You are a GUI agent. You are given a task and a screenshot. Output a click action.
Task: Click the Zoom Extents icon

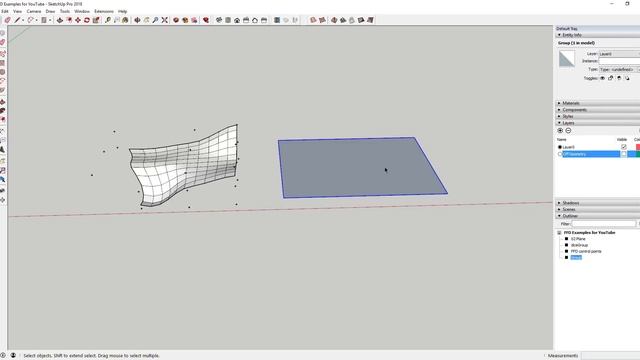point(165,20)
